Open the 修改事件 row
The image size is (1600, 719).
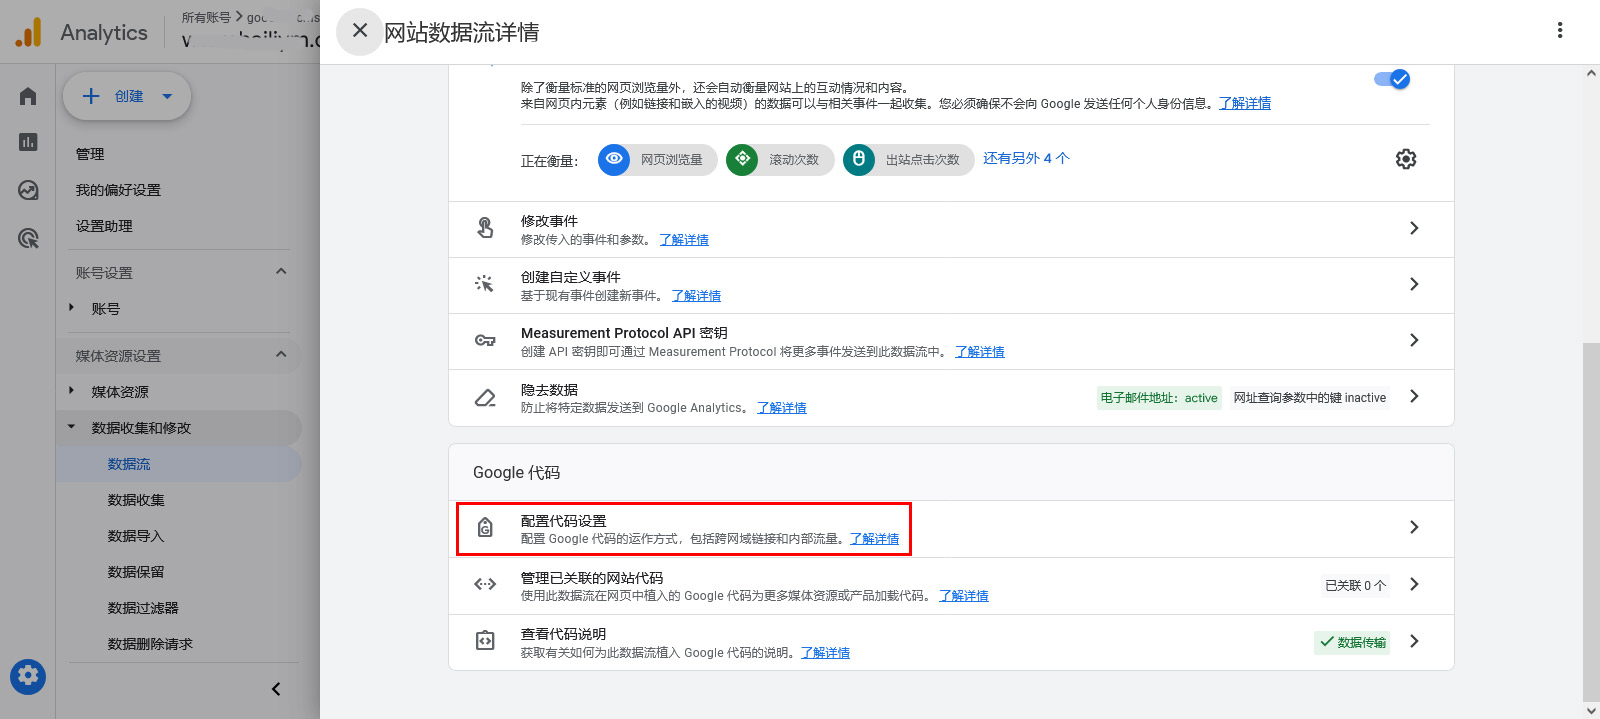[x=951, y=229]
